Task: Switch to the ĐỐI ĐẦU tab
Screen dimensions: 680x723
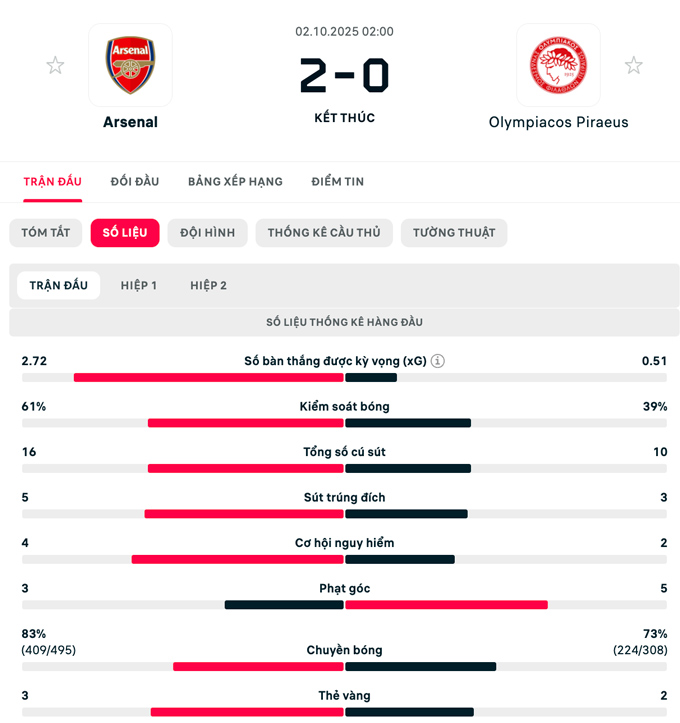Action: coord(135,181)
